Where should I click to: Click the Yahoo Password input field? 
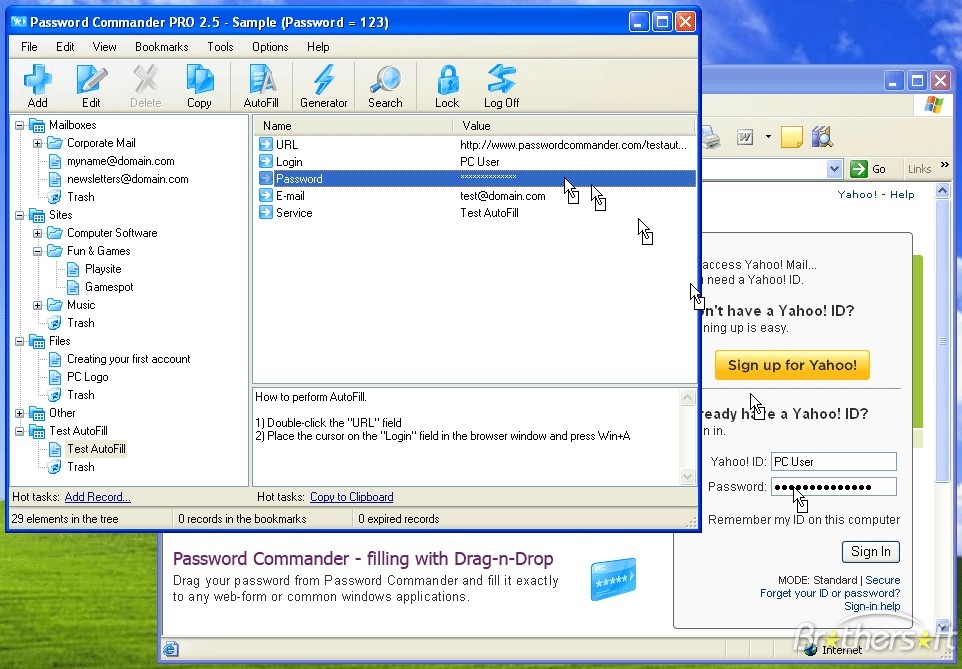pyautogui.click(x=834, y=487)
